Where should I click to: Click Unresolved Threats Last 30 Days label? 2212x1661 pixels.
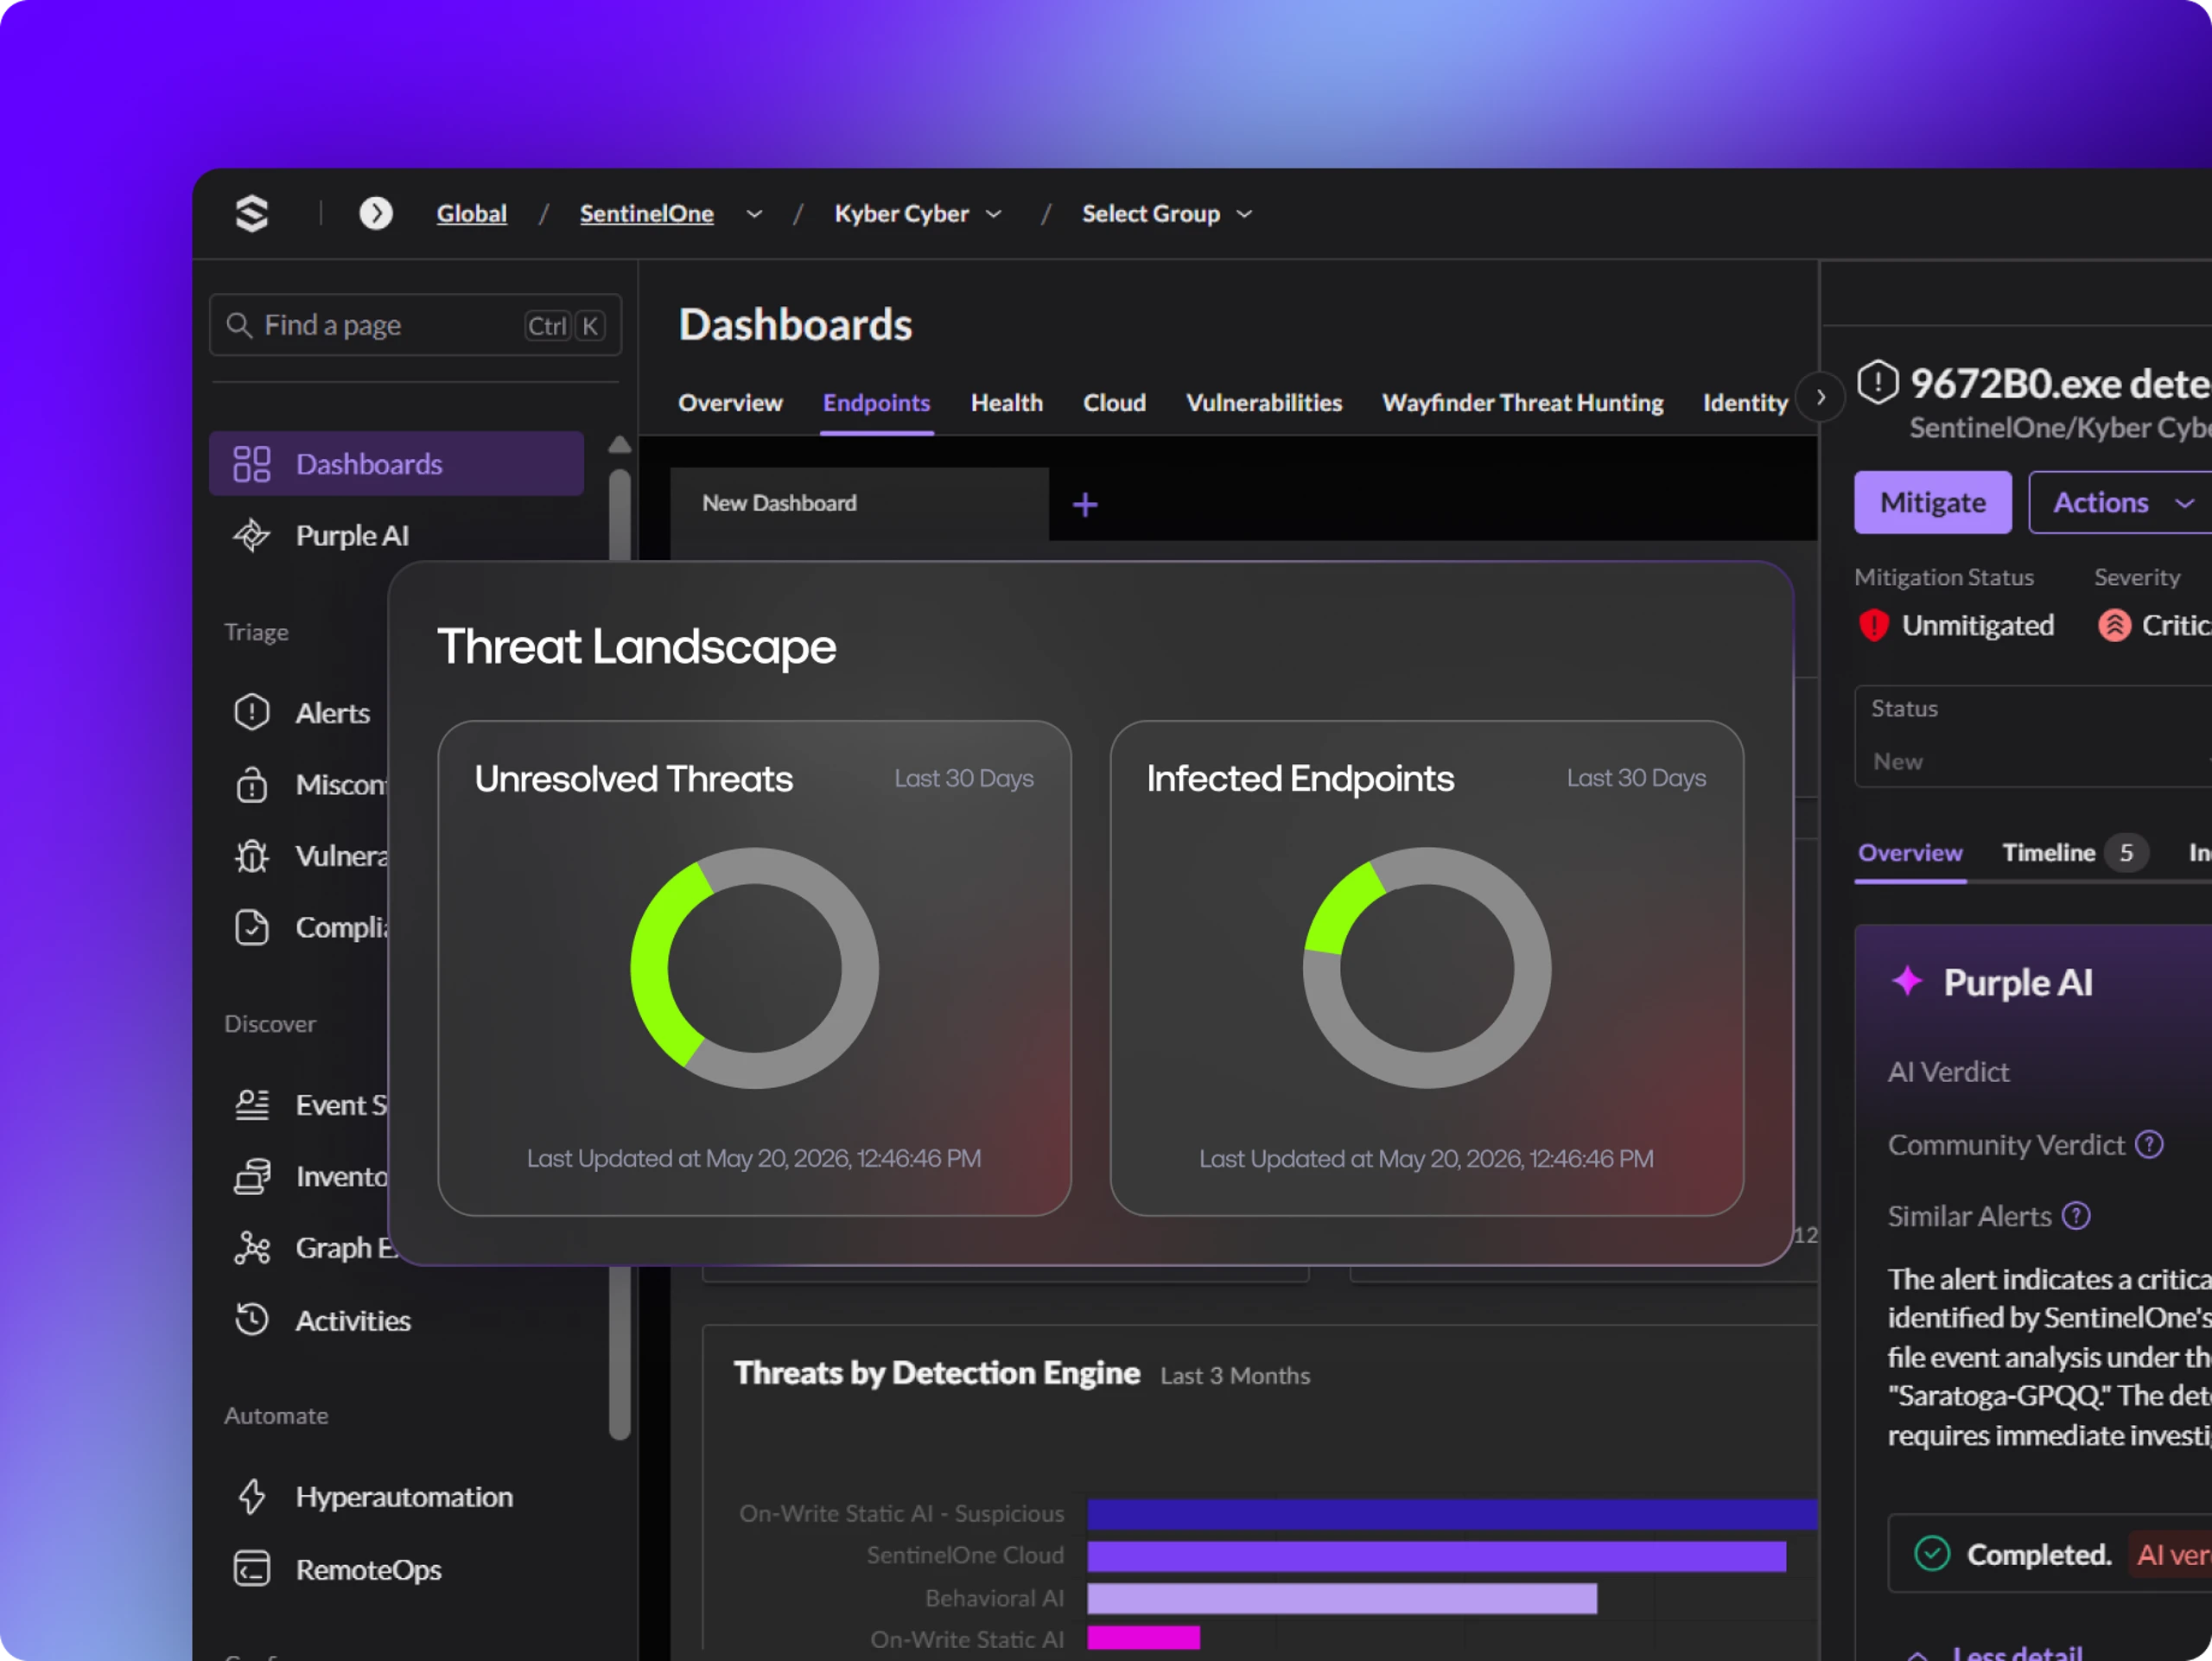[x=964, y=778]
